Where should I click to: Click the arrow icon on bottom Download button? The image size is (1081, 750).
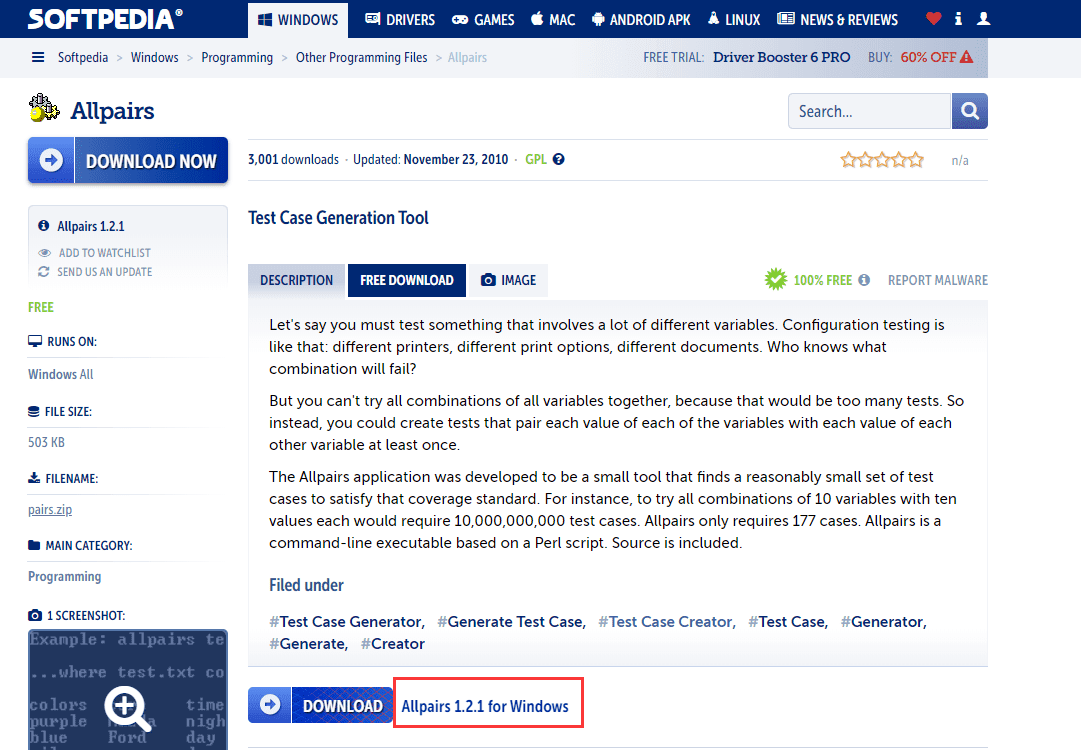[270, 705]
